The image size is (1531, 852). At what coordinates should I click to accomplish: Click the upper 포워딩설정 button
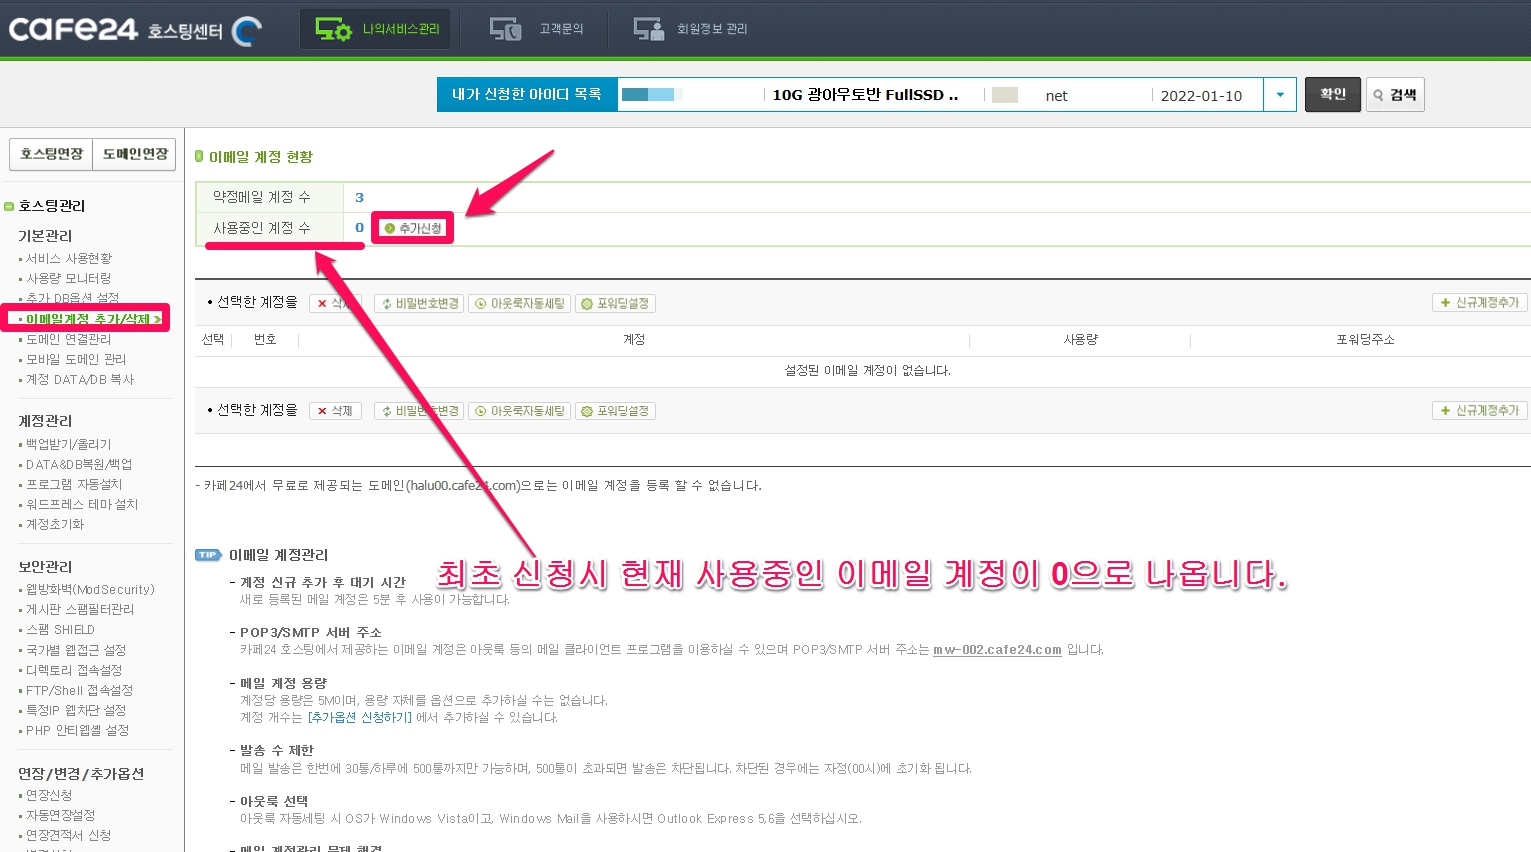point(615,304)
